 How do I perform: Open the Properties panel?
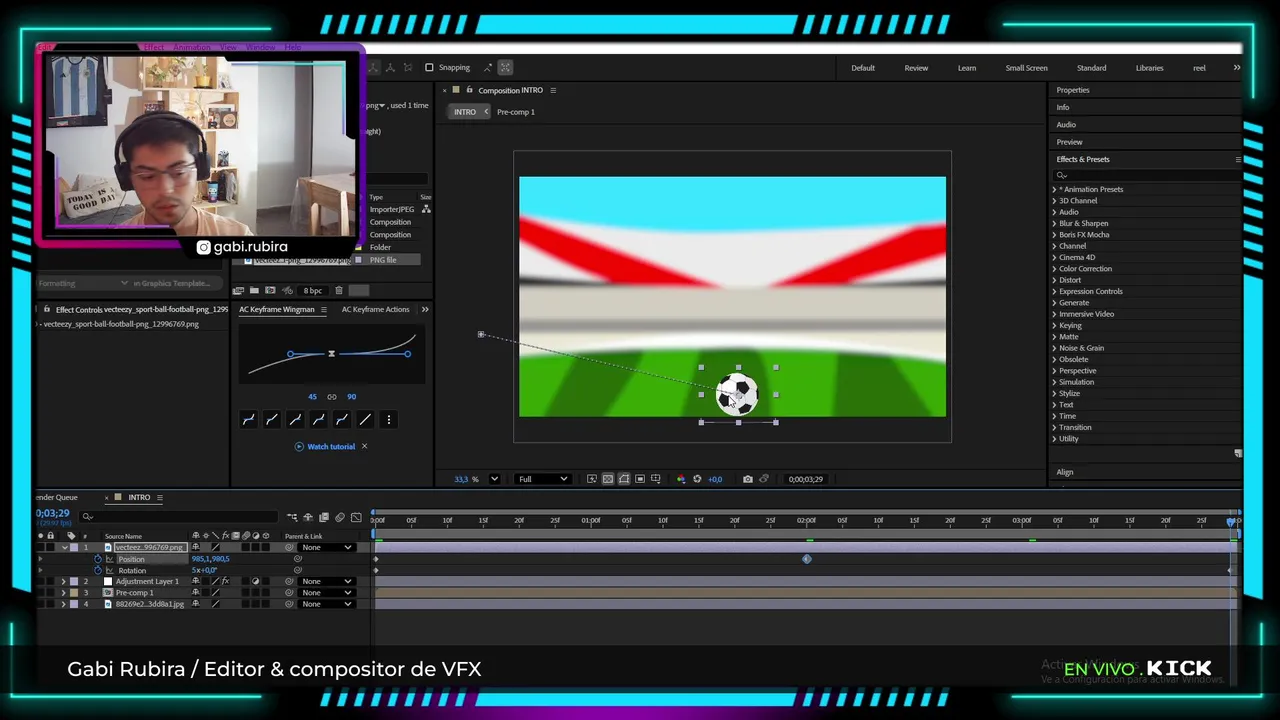(1073, 90)
